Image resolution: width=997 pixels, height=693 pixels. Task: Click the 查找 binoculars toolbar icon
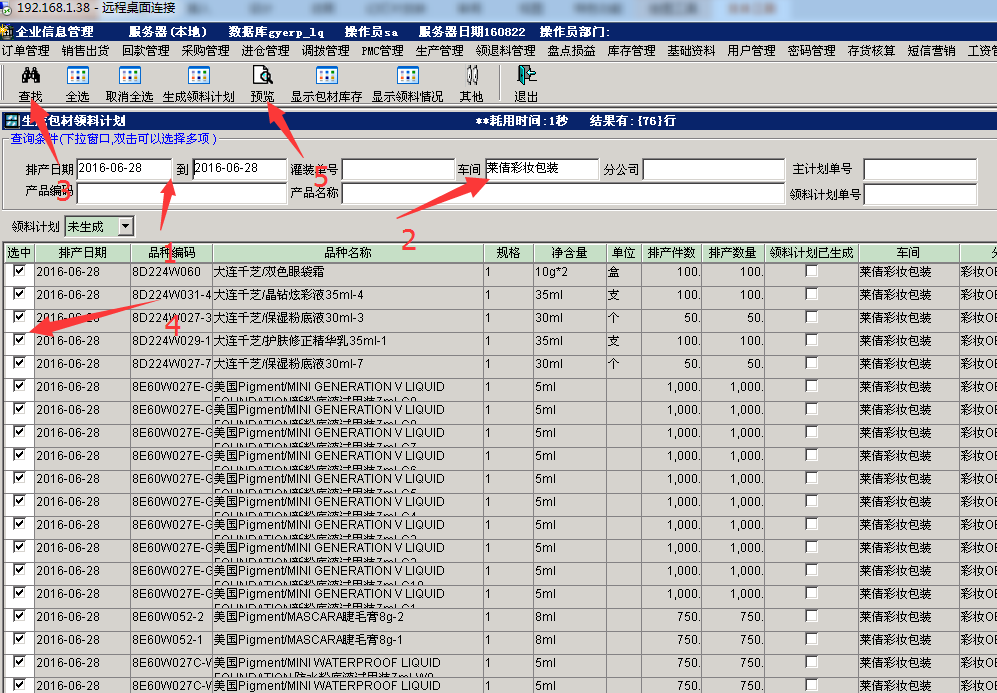coord(30,76)
